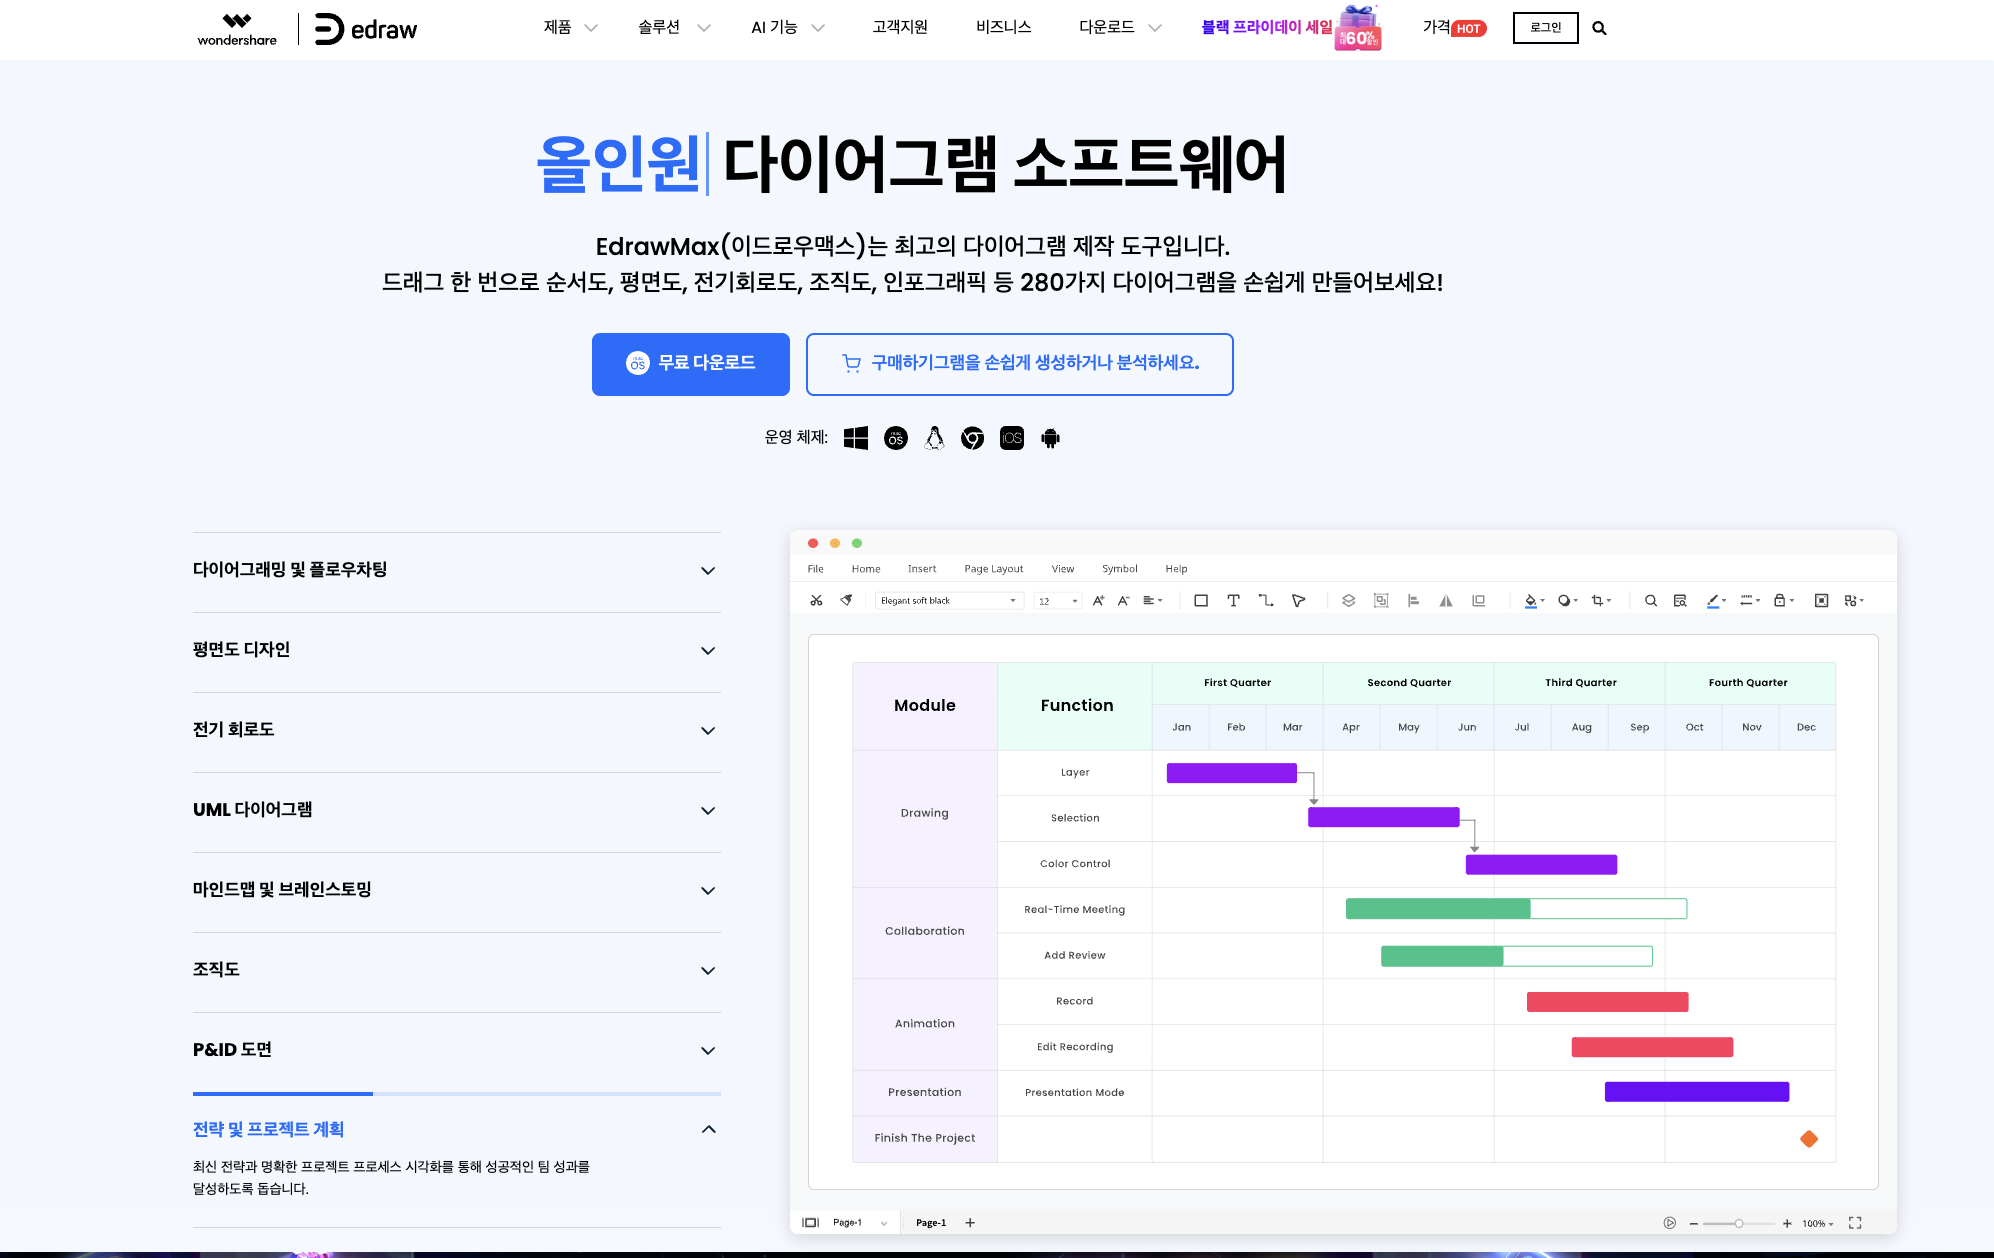Expand the P&ID 도면 section
The height and width of the screenshot is (1258, 1994).
click(457, 1051)
